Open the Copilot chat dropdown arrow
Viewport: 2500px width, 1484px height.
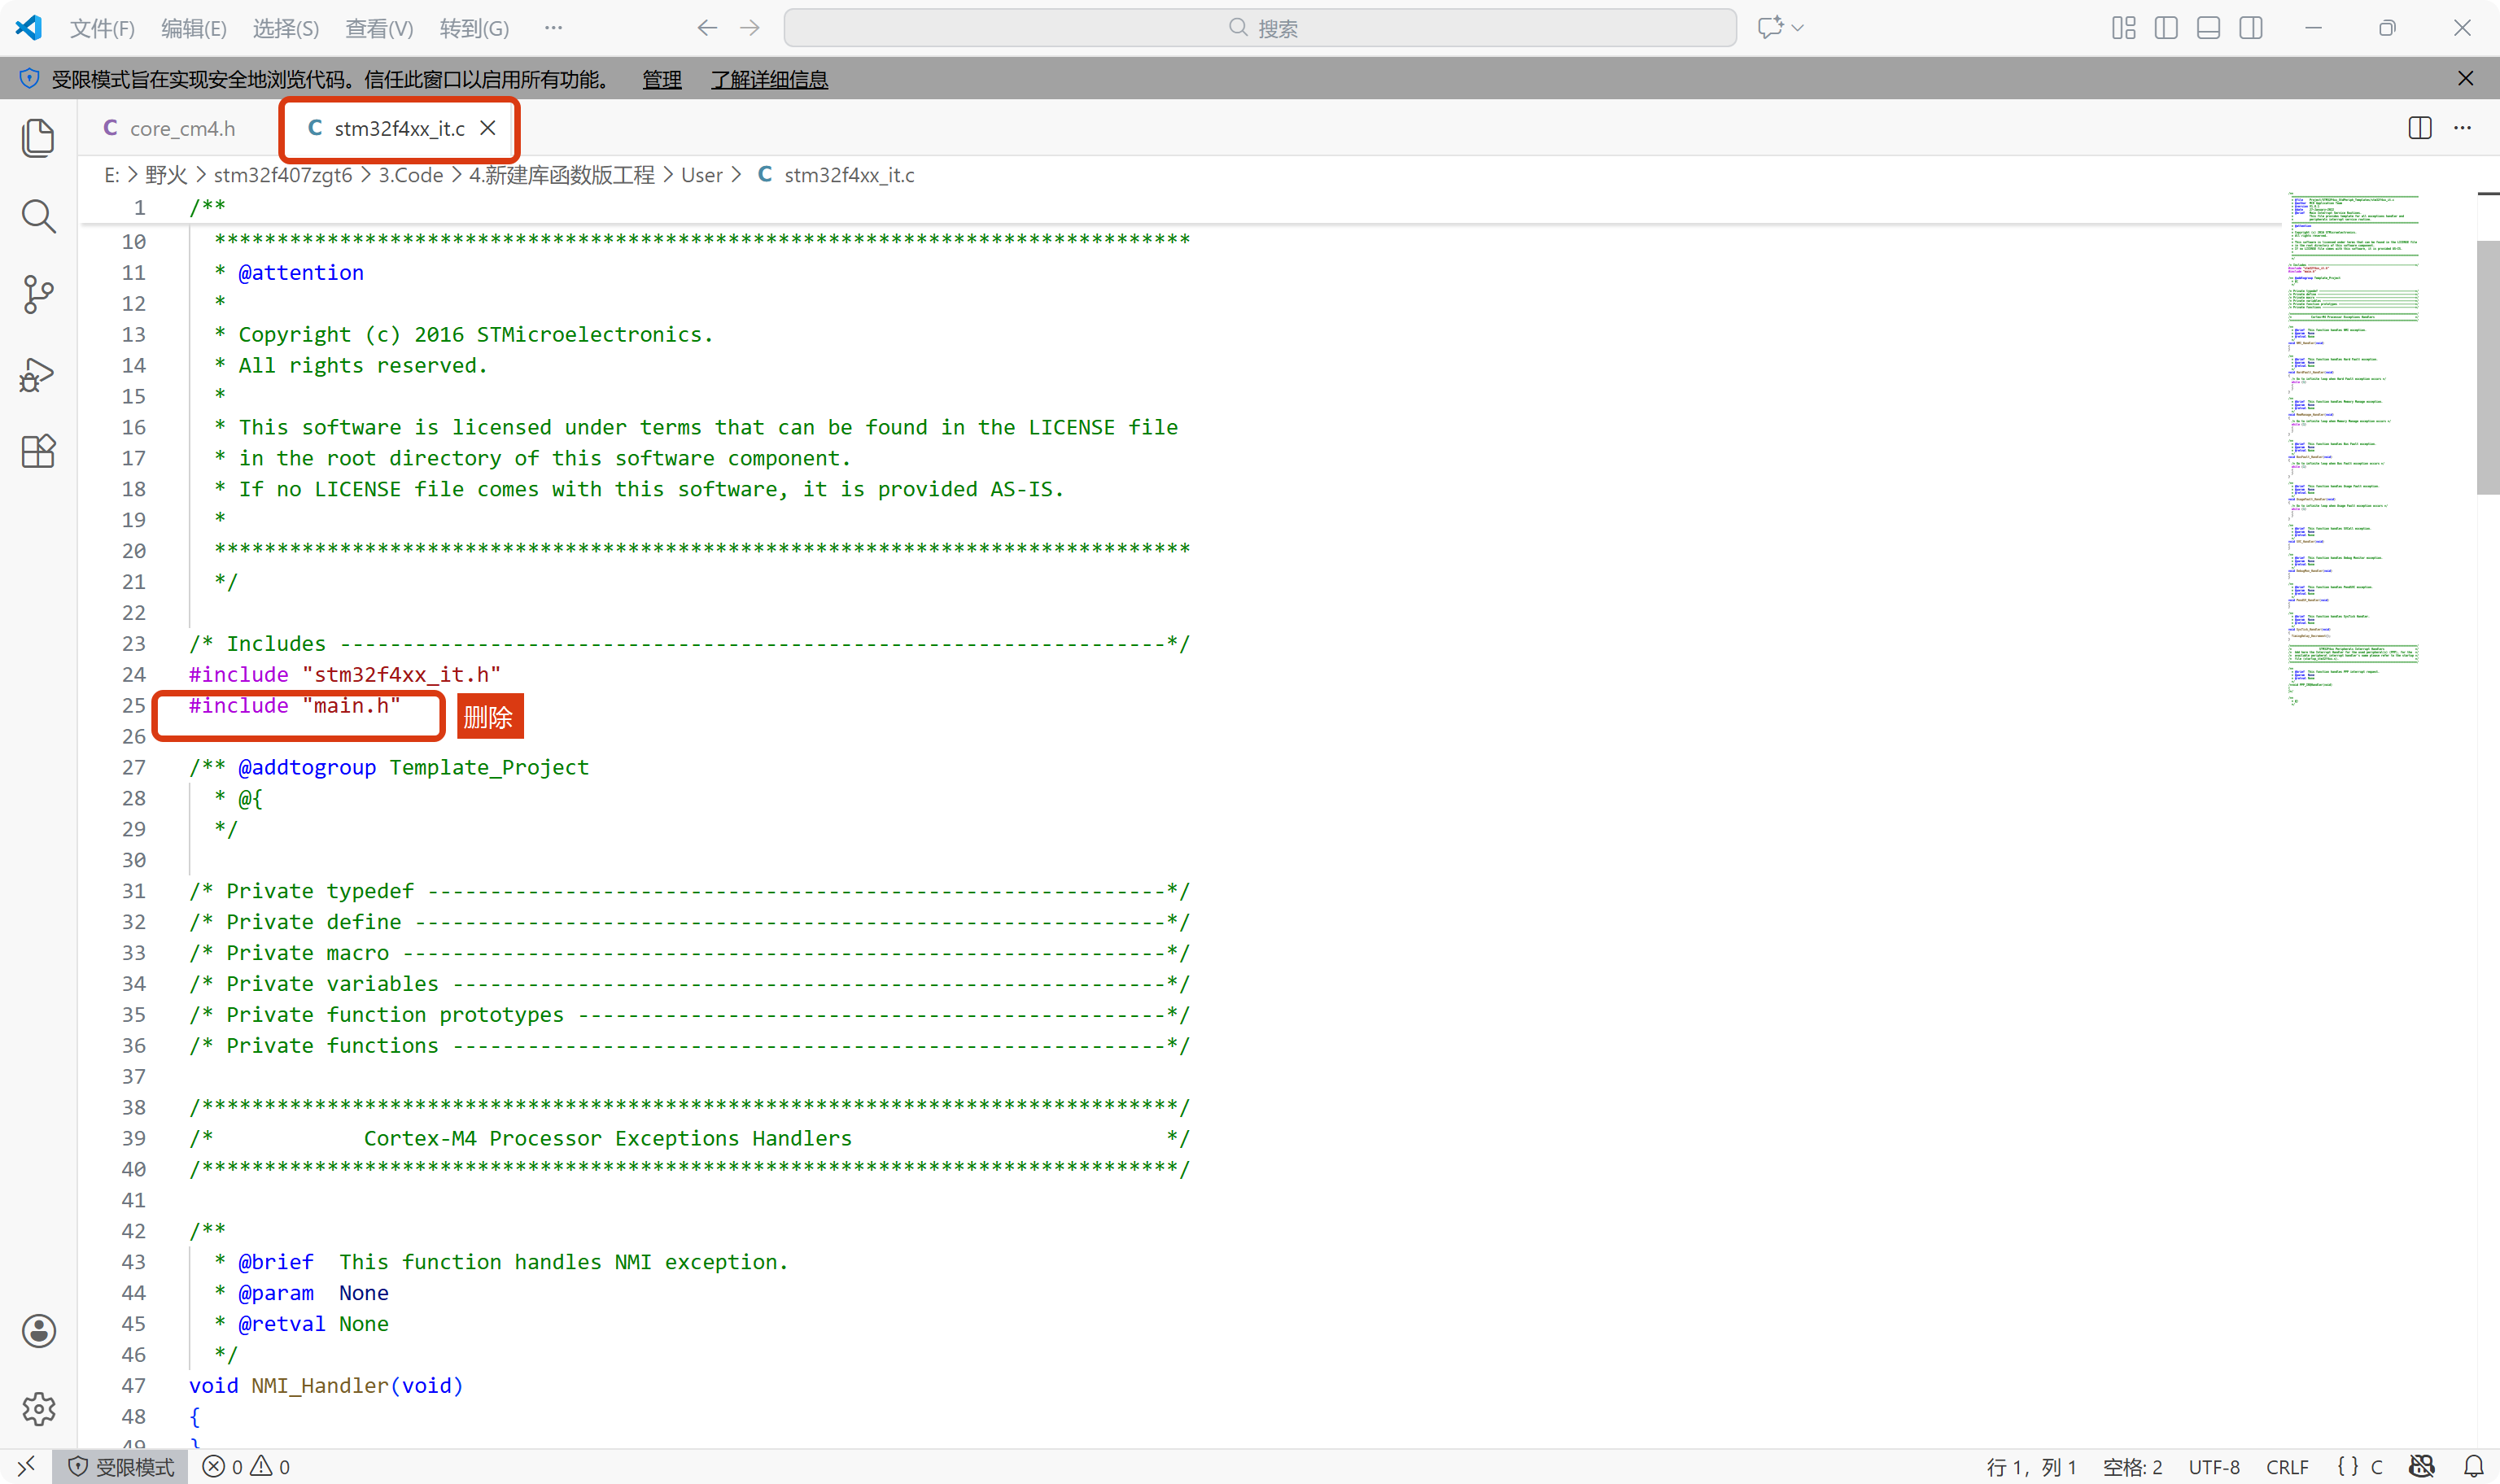pos(1798,28)
